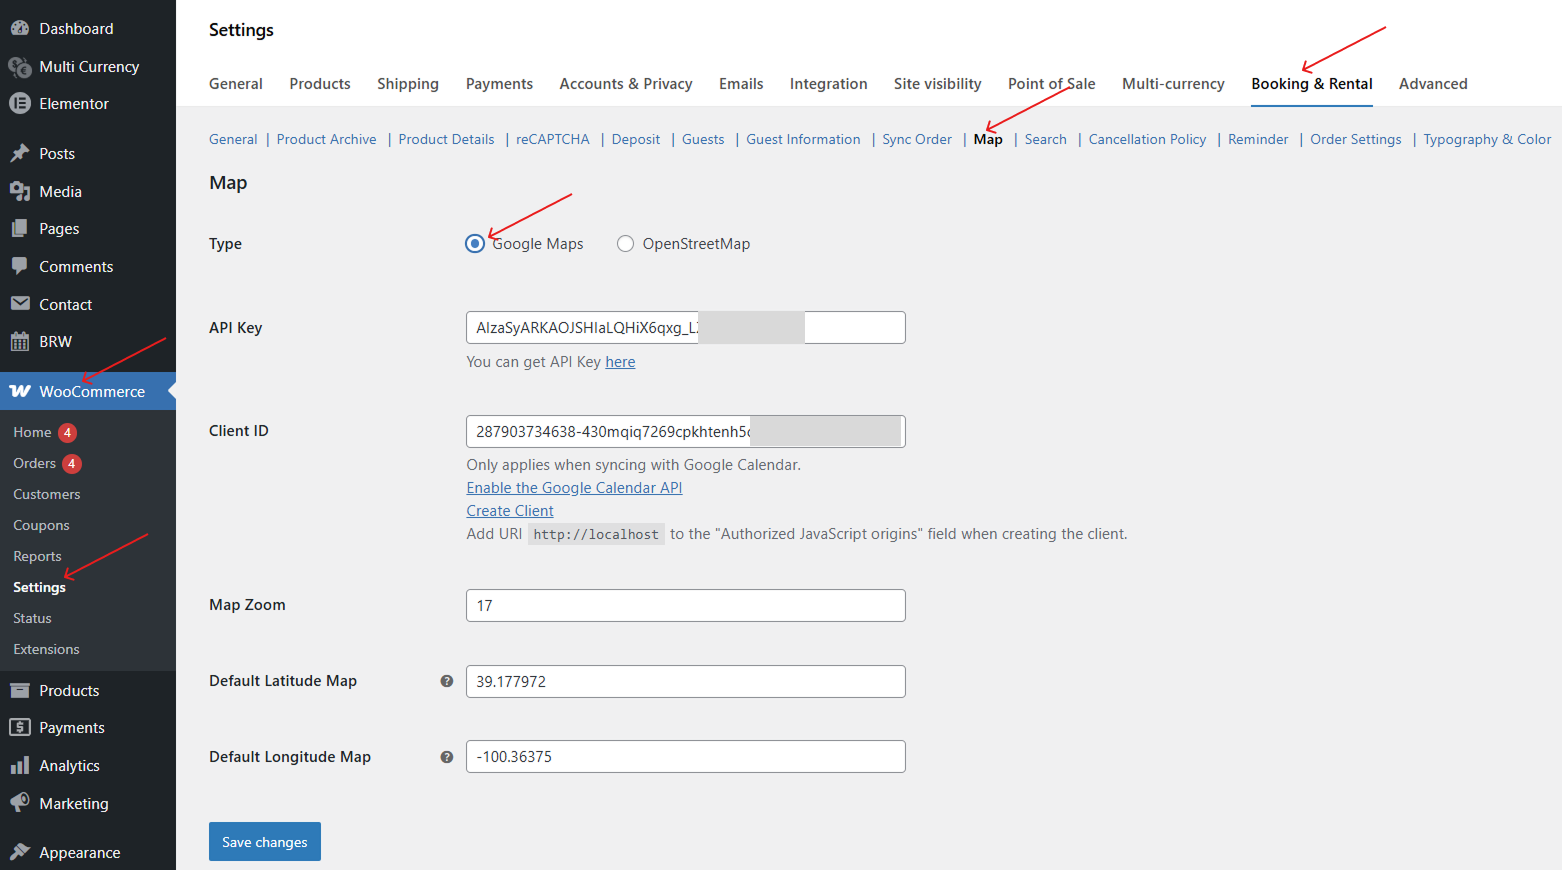Go to Cancellation Policy subsection
Viewport: 1562px width, 870px height.
tap(1146, 140)
